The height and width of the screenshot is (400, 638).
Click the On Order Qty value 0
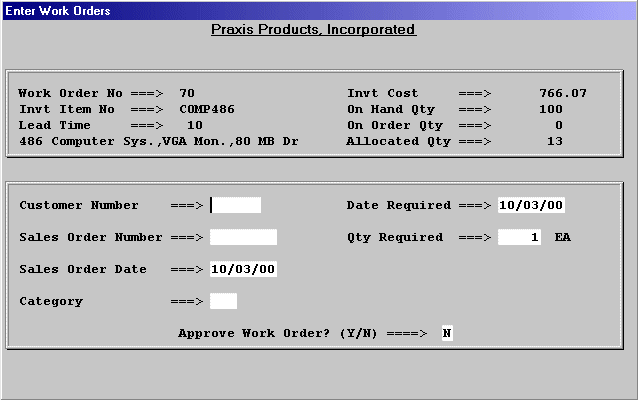[x=559, y=125]
